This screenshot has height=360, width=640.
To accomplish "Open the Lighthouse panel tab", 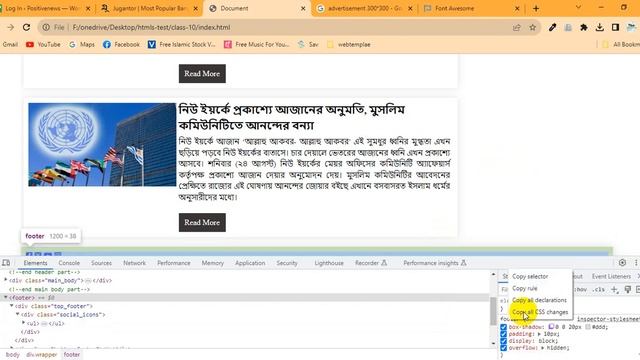I will coord(329,263).
